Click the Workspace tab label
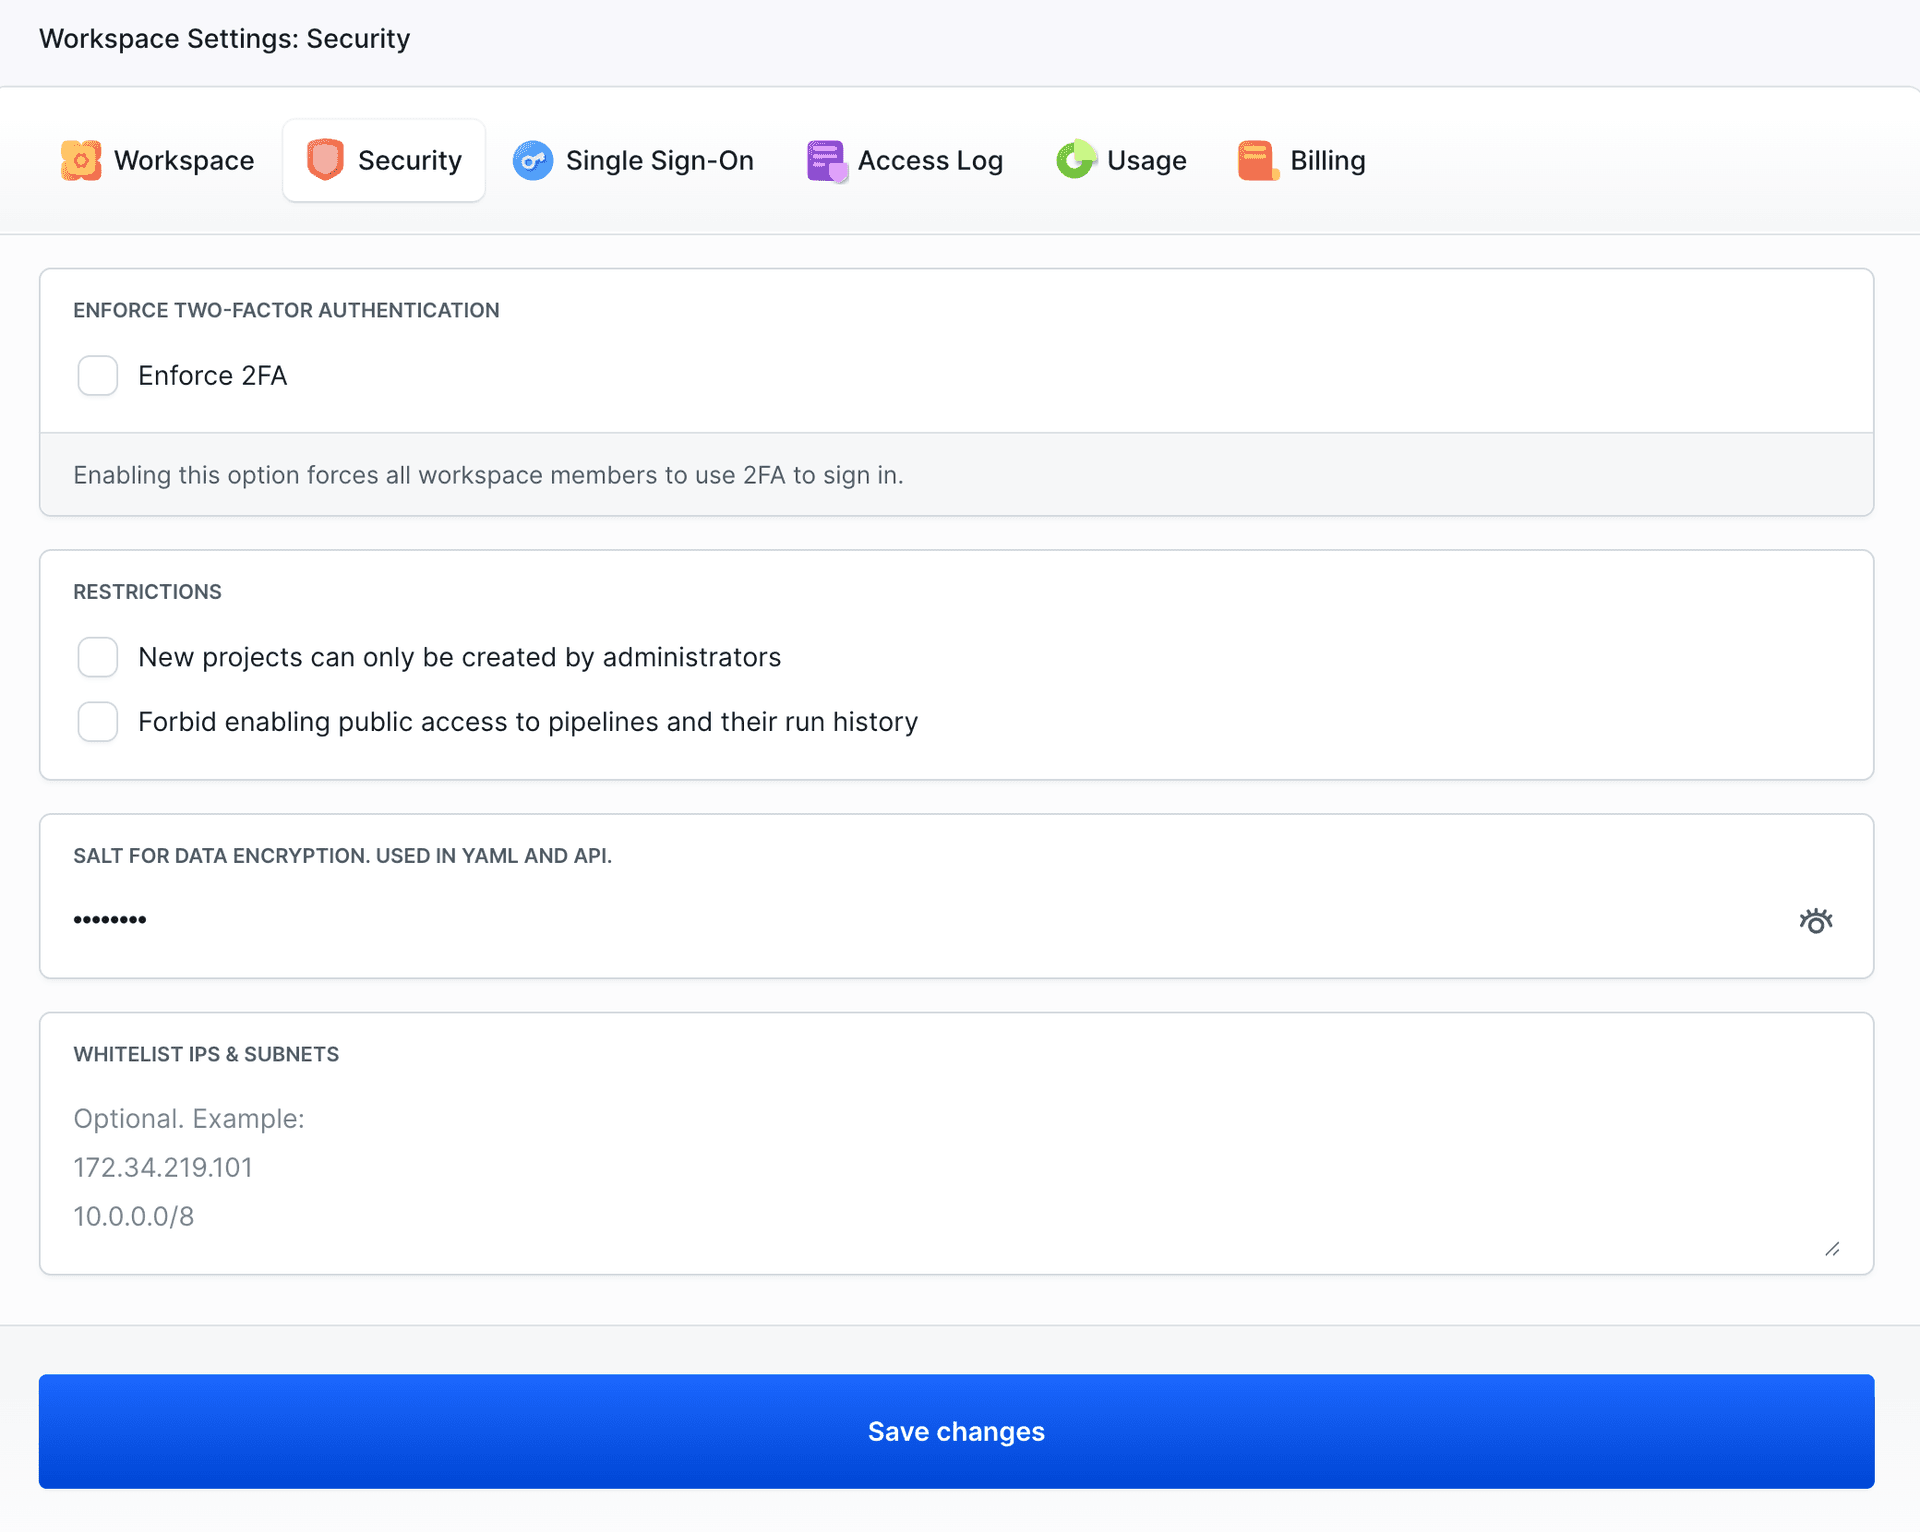The height and width of the screenshot is (1532, 1920). click(x=184, y=160)
